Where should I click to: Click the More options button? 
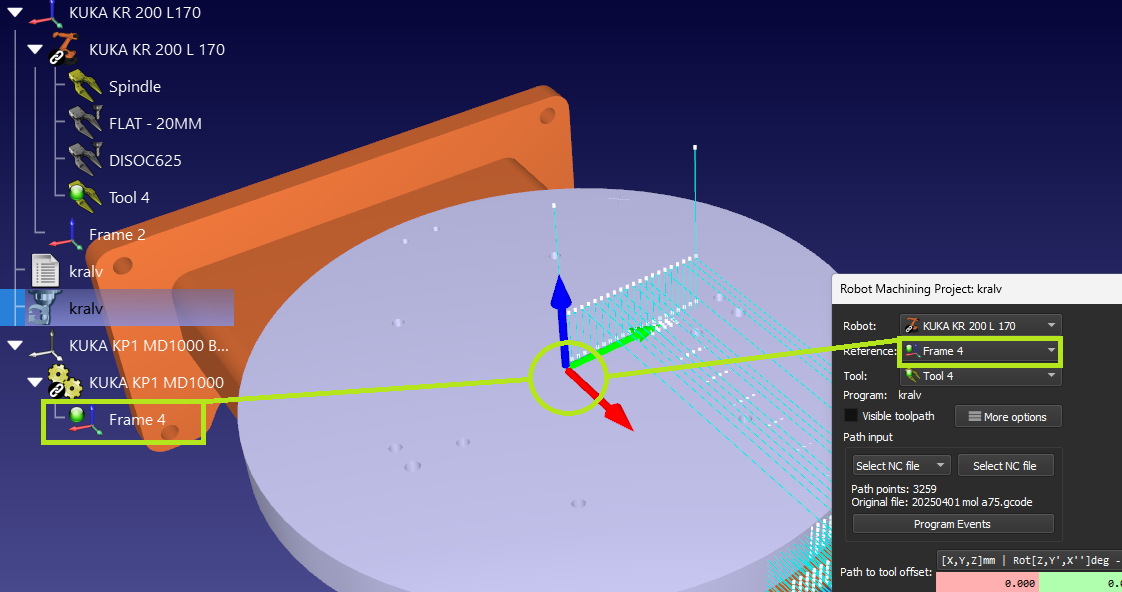1007,417
